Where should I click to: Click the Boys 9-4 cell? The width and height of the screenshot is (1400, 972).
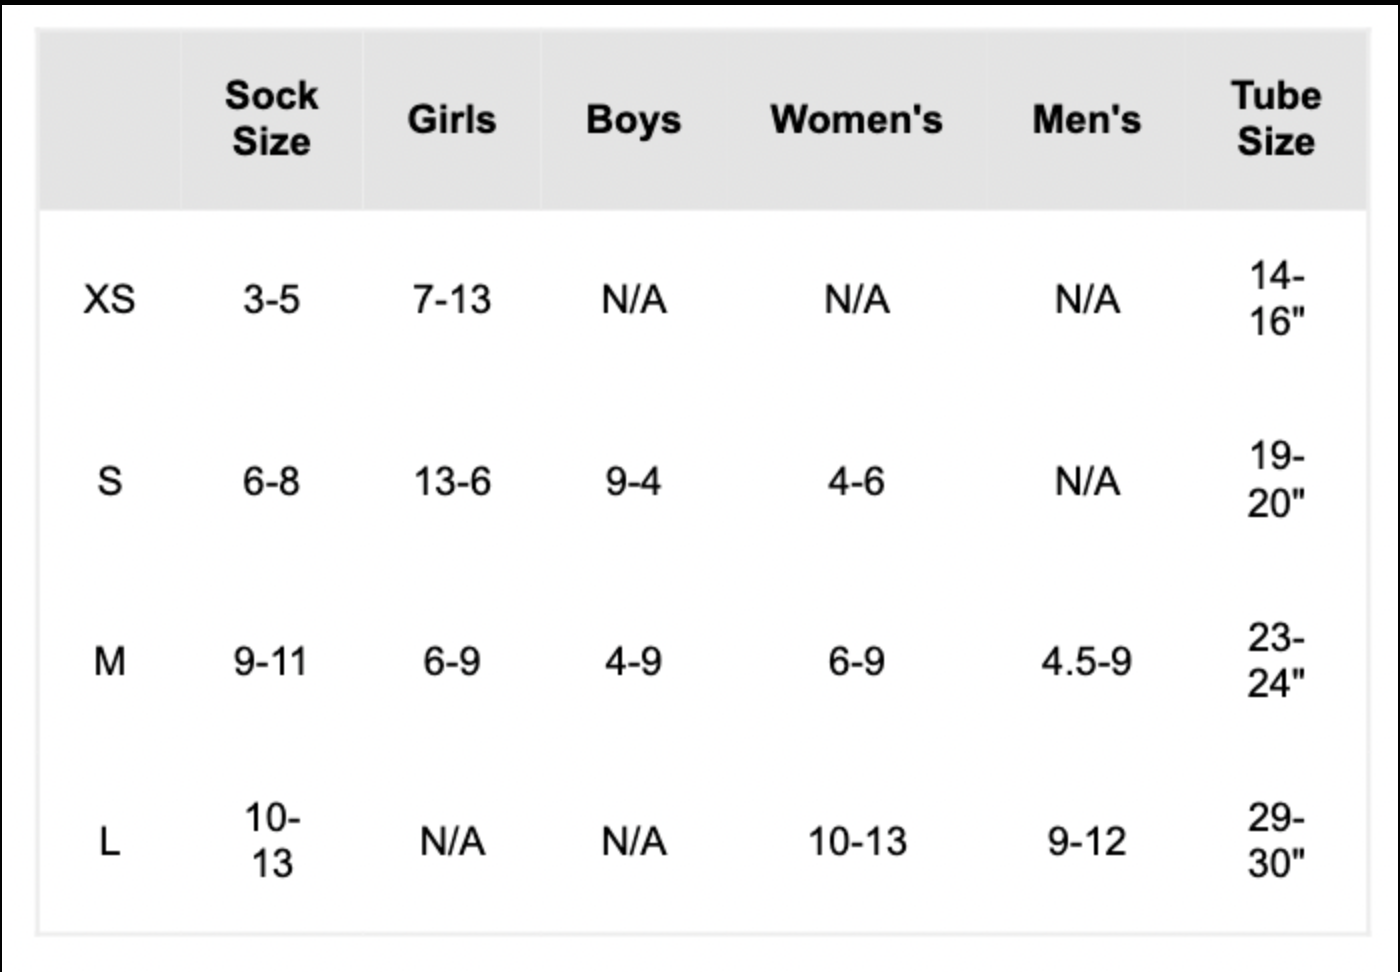coord(633,481)
